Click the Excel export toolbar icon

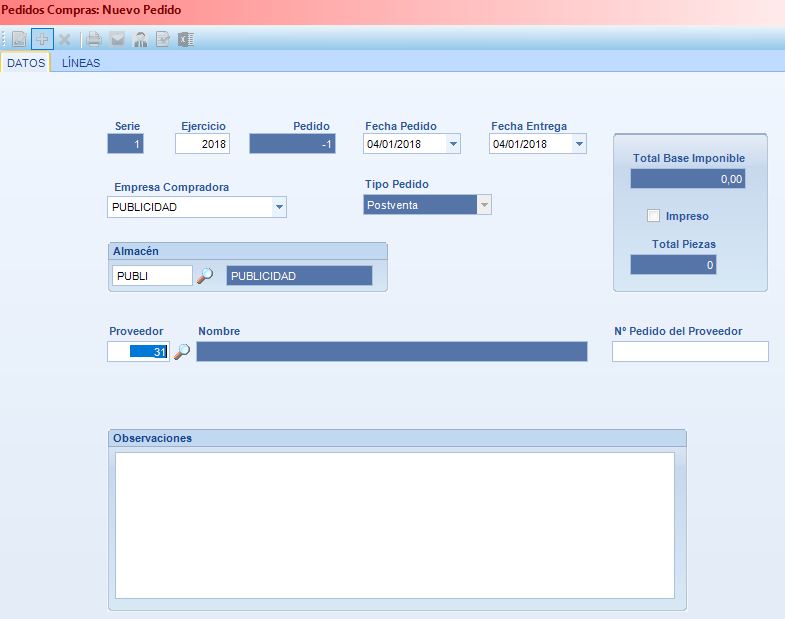pos(186,40)
